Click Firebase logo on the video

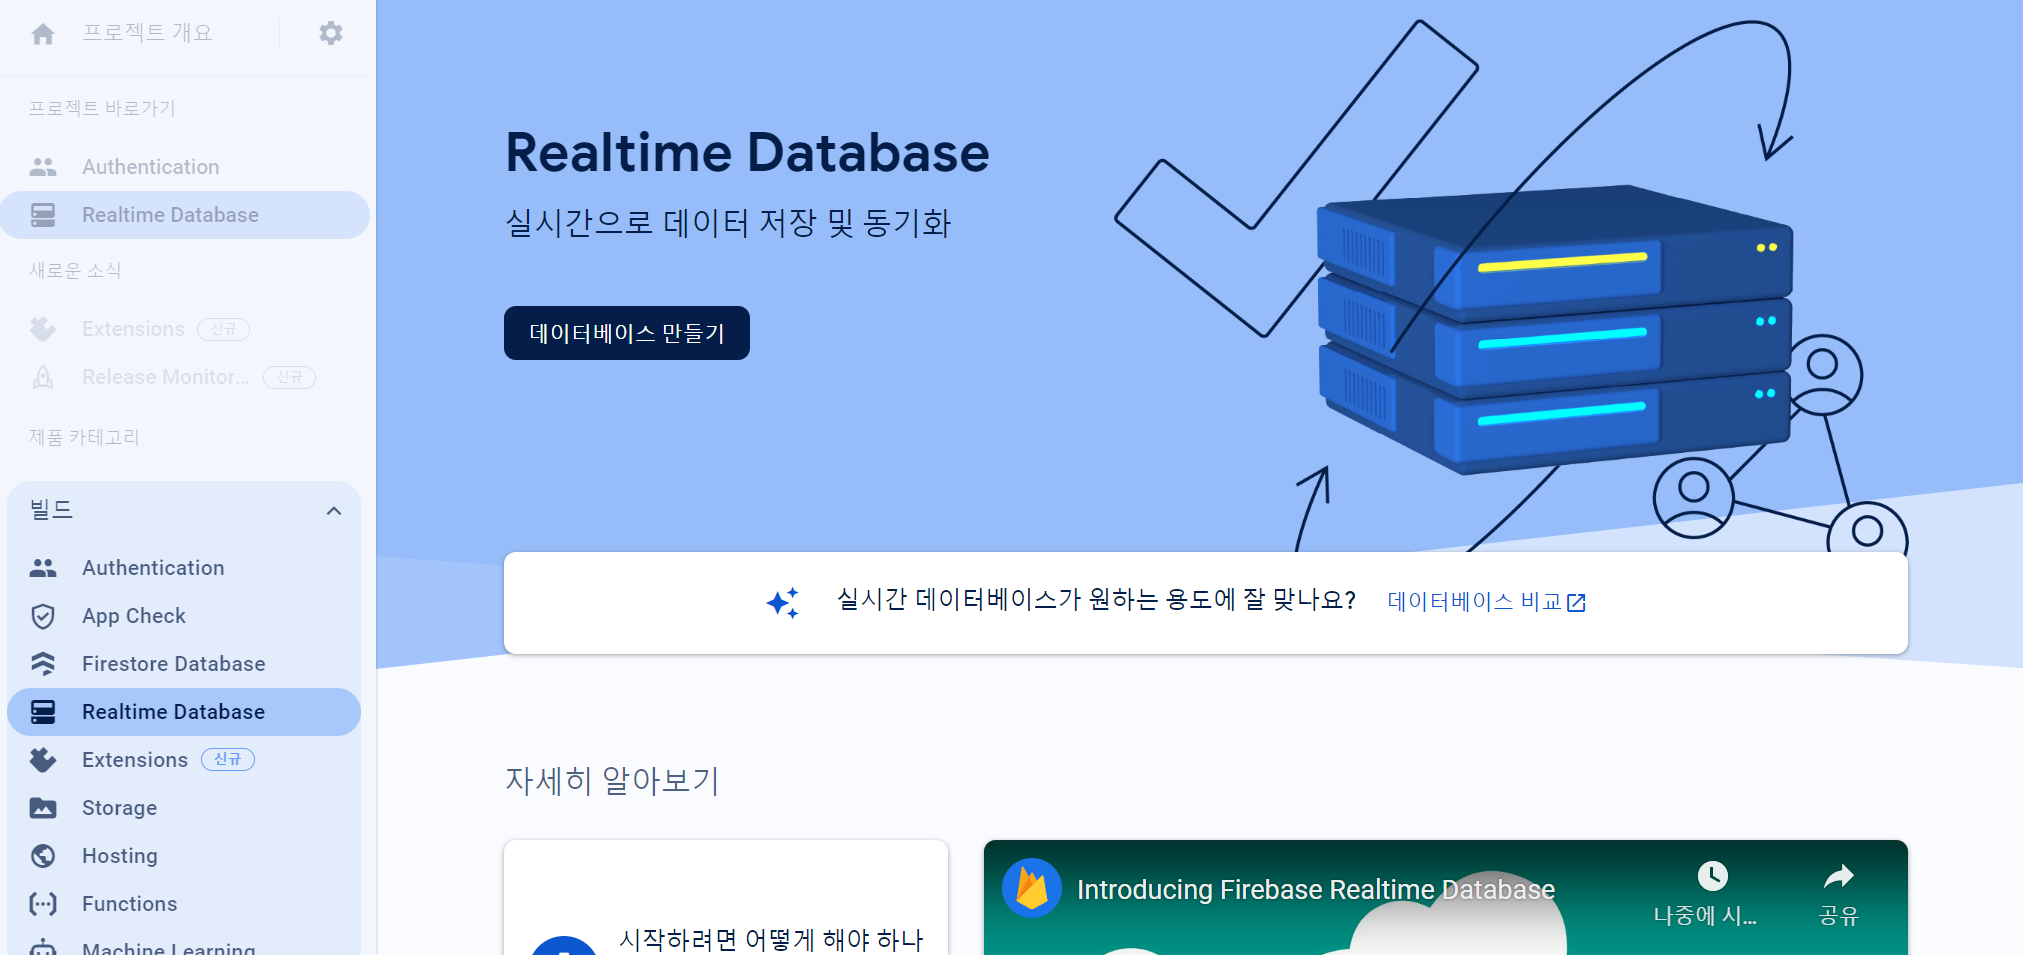click(x=1032, y=888)
